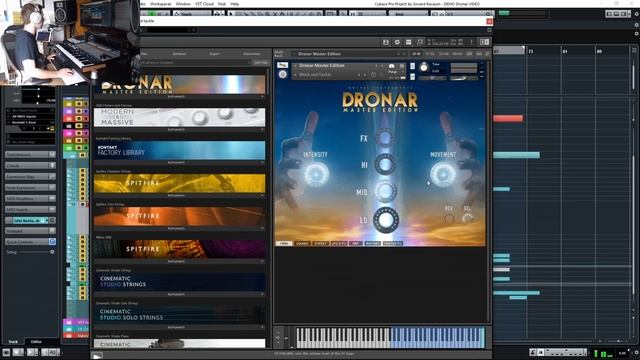Image resolution: width=640 pixels, height=360 pixels.
Task: Open Kontakt Factory Library banner
Action: pos(180,150)
